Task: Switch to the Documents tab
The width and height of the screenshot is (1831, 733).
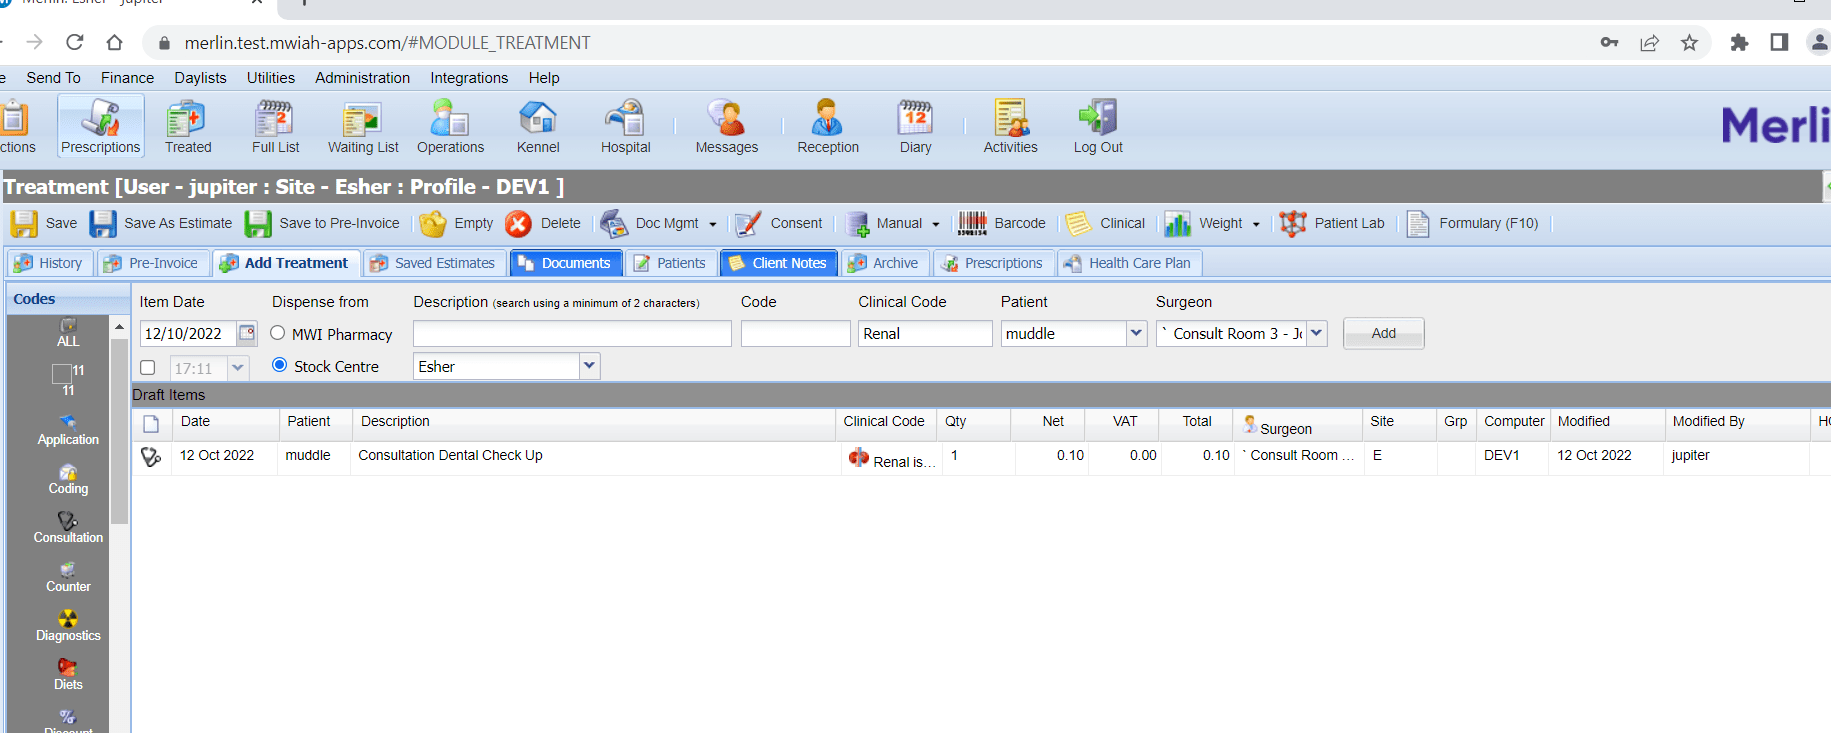Action: (x=566, y=263)
